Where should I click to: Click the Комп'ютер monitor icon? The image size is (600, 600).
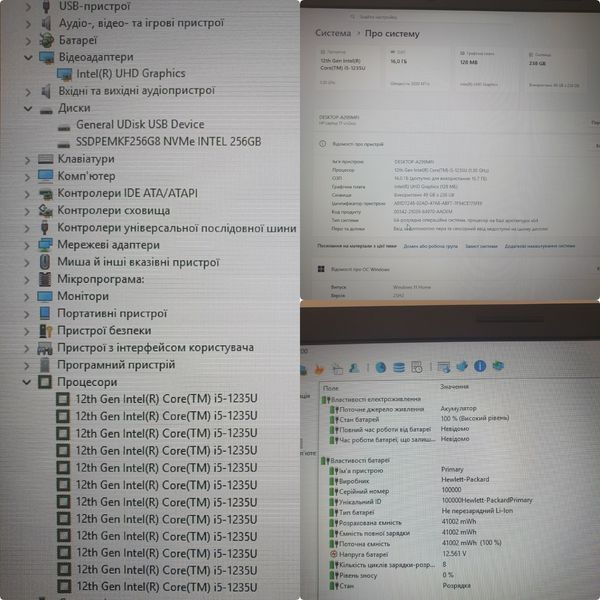46,176
